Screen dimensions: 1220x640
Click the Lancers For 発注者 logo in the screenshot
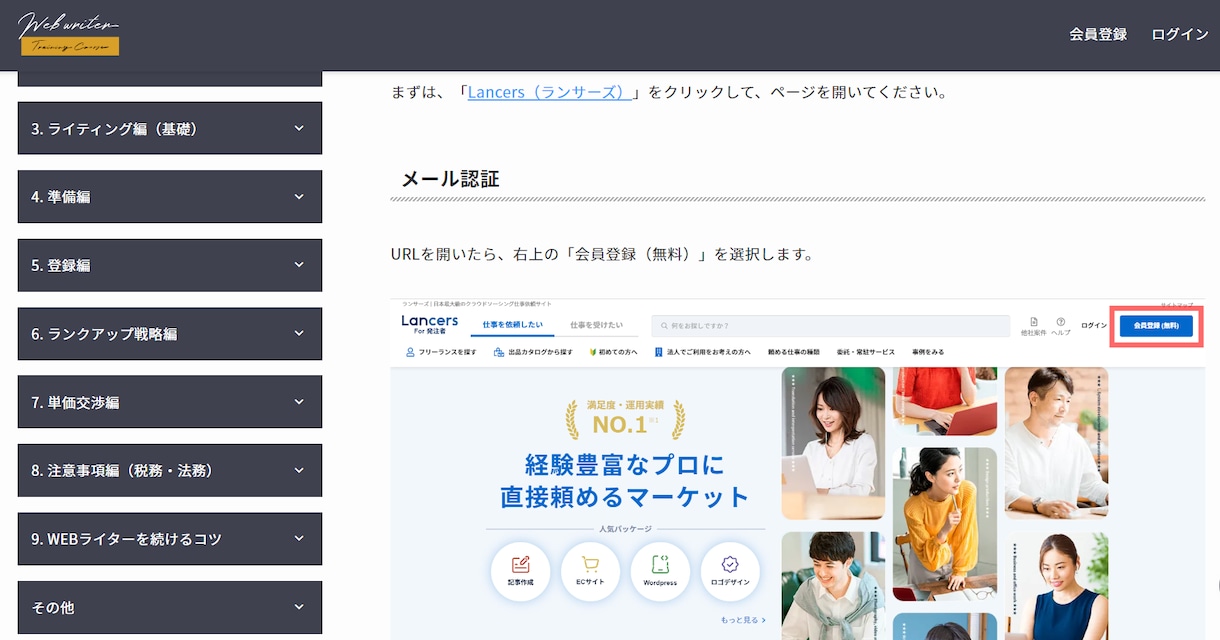[430, 324]
